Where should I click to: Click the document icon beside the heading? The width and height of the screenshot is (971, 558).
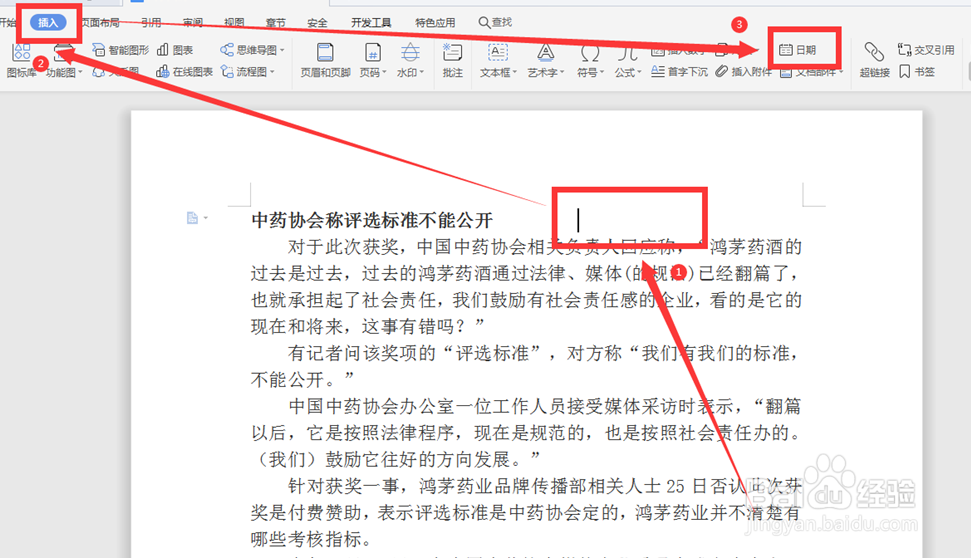[x=193, y=218]
